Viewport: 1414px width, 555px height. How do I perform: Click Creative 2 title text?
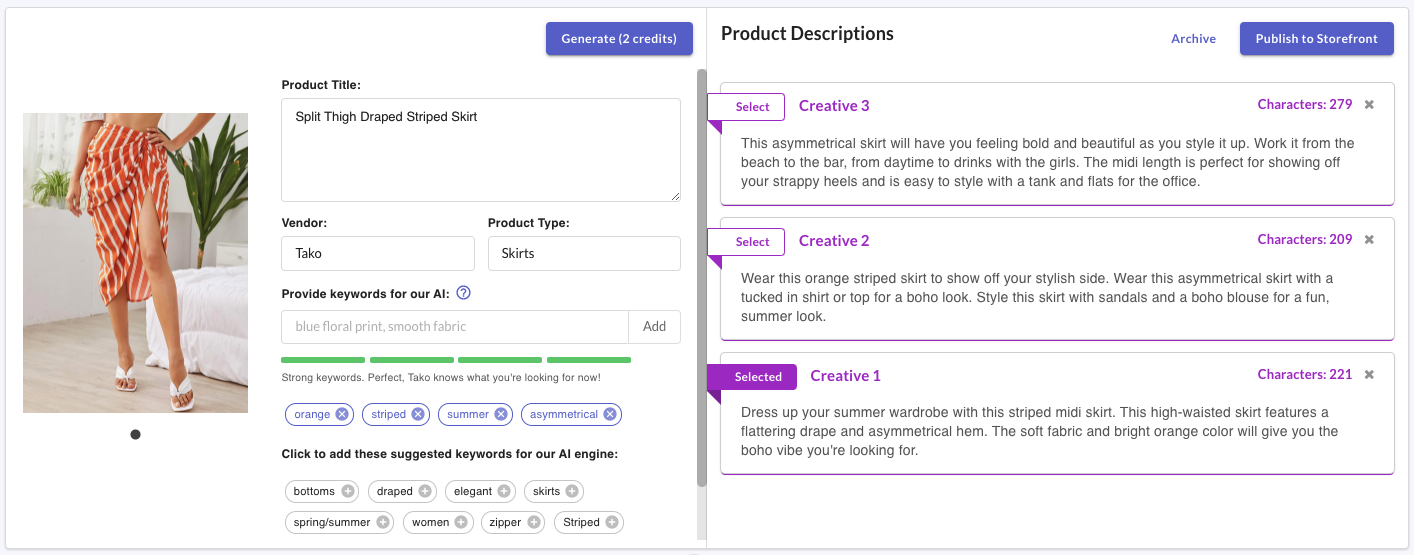click(834, 241)
